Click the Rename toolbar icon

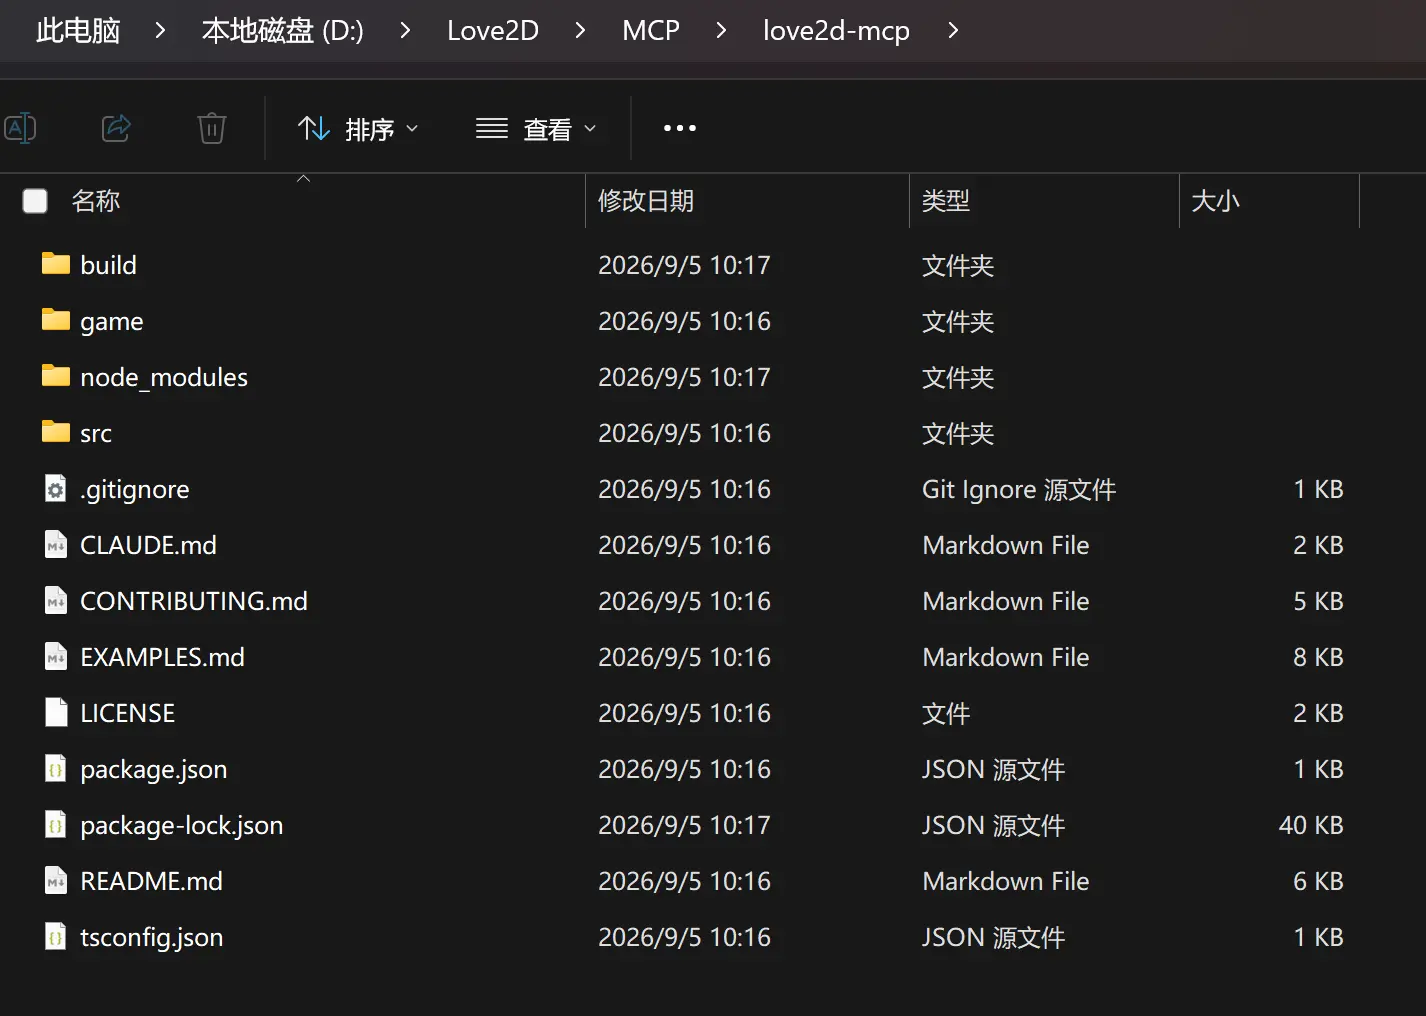coord(20,128)
